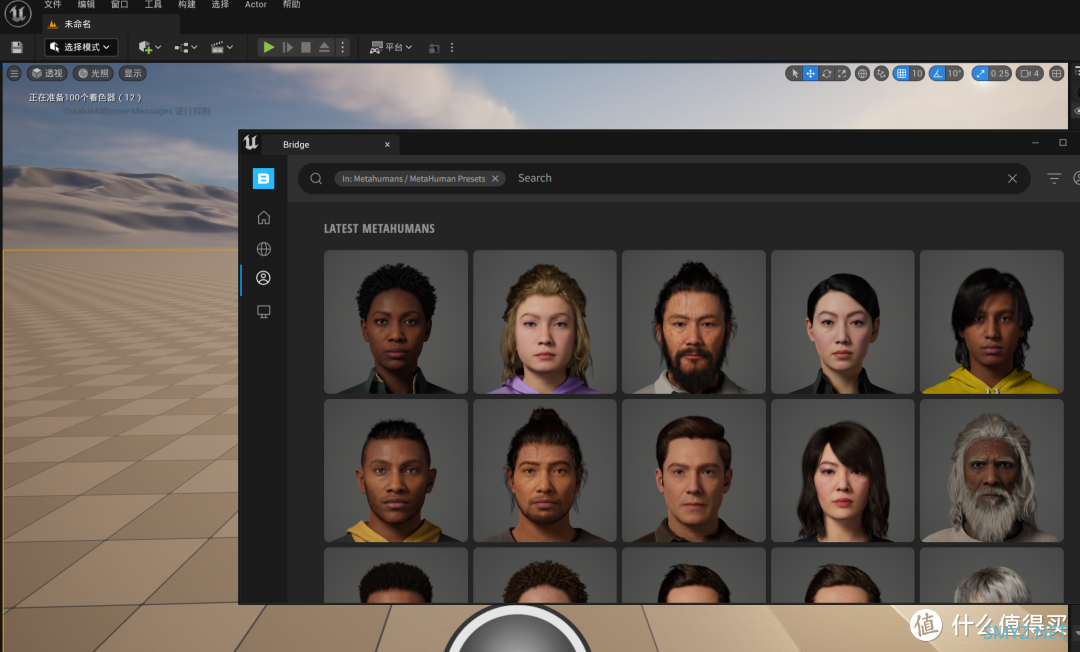Click the Bridge search magnifier icon

(316, 178)
